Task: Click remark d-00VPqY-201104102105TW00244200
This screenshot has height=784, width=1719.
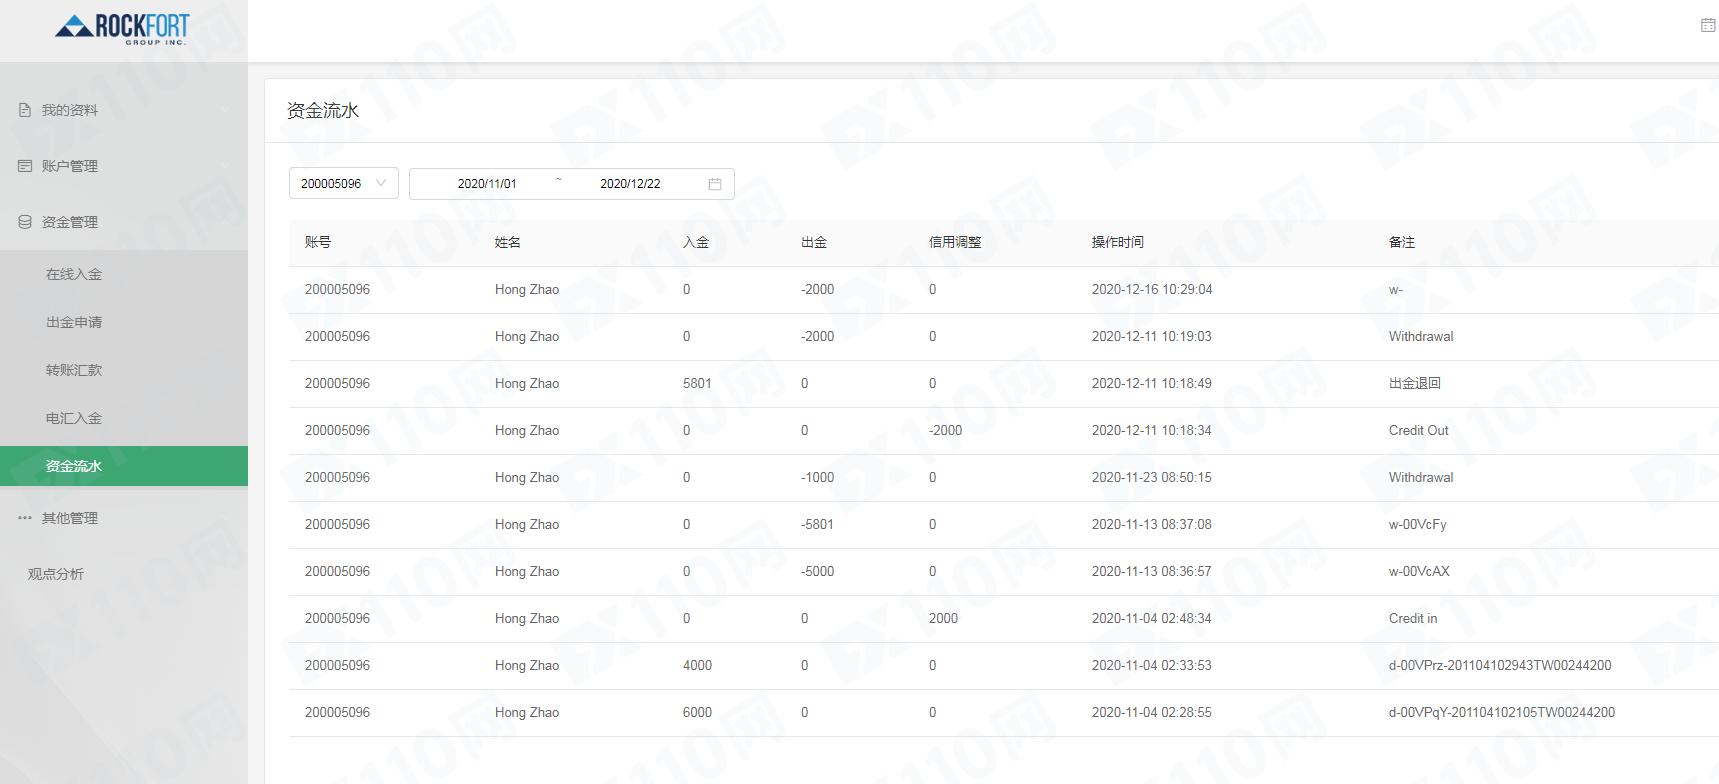Action: (x=1502, y=713)
